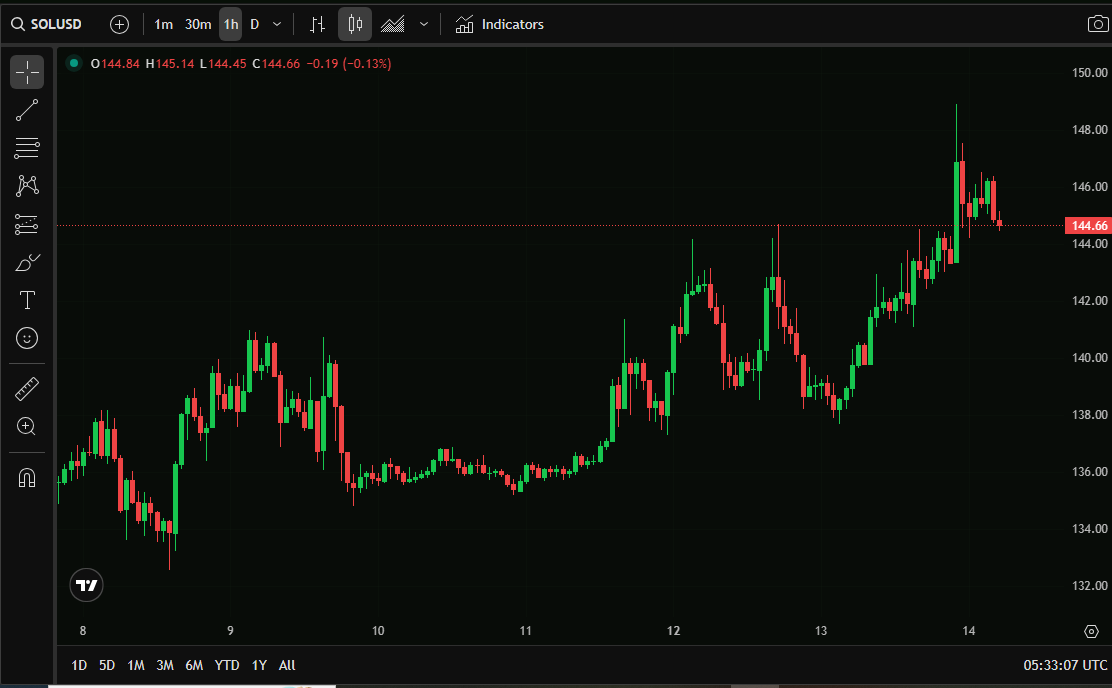Select the Patterns drawing tool

click(x=27, y=186)
